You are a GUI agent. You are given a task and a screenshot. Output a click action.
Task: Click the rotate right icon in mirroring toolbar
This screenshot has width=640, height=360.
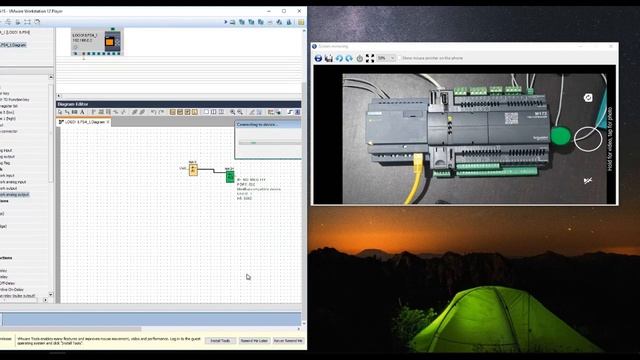coord(349,58)
